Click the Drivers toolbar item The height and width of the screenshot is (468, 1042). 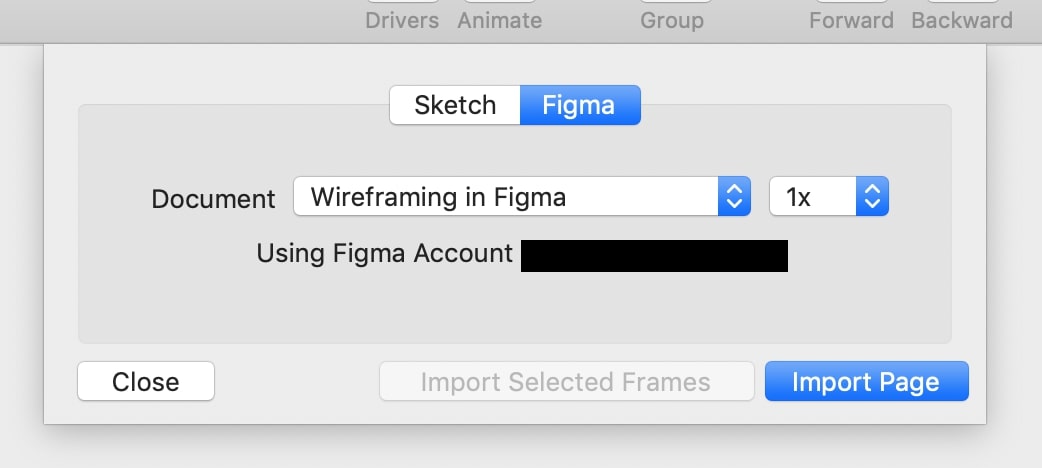pyautogui.click(x=402, y=19)
